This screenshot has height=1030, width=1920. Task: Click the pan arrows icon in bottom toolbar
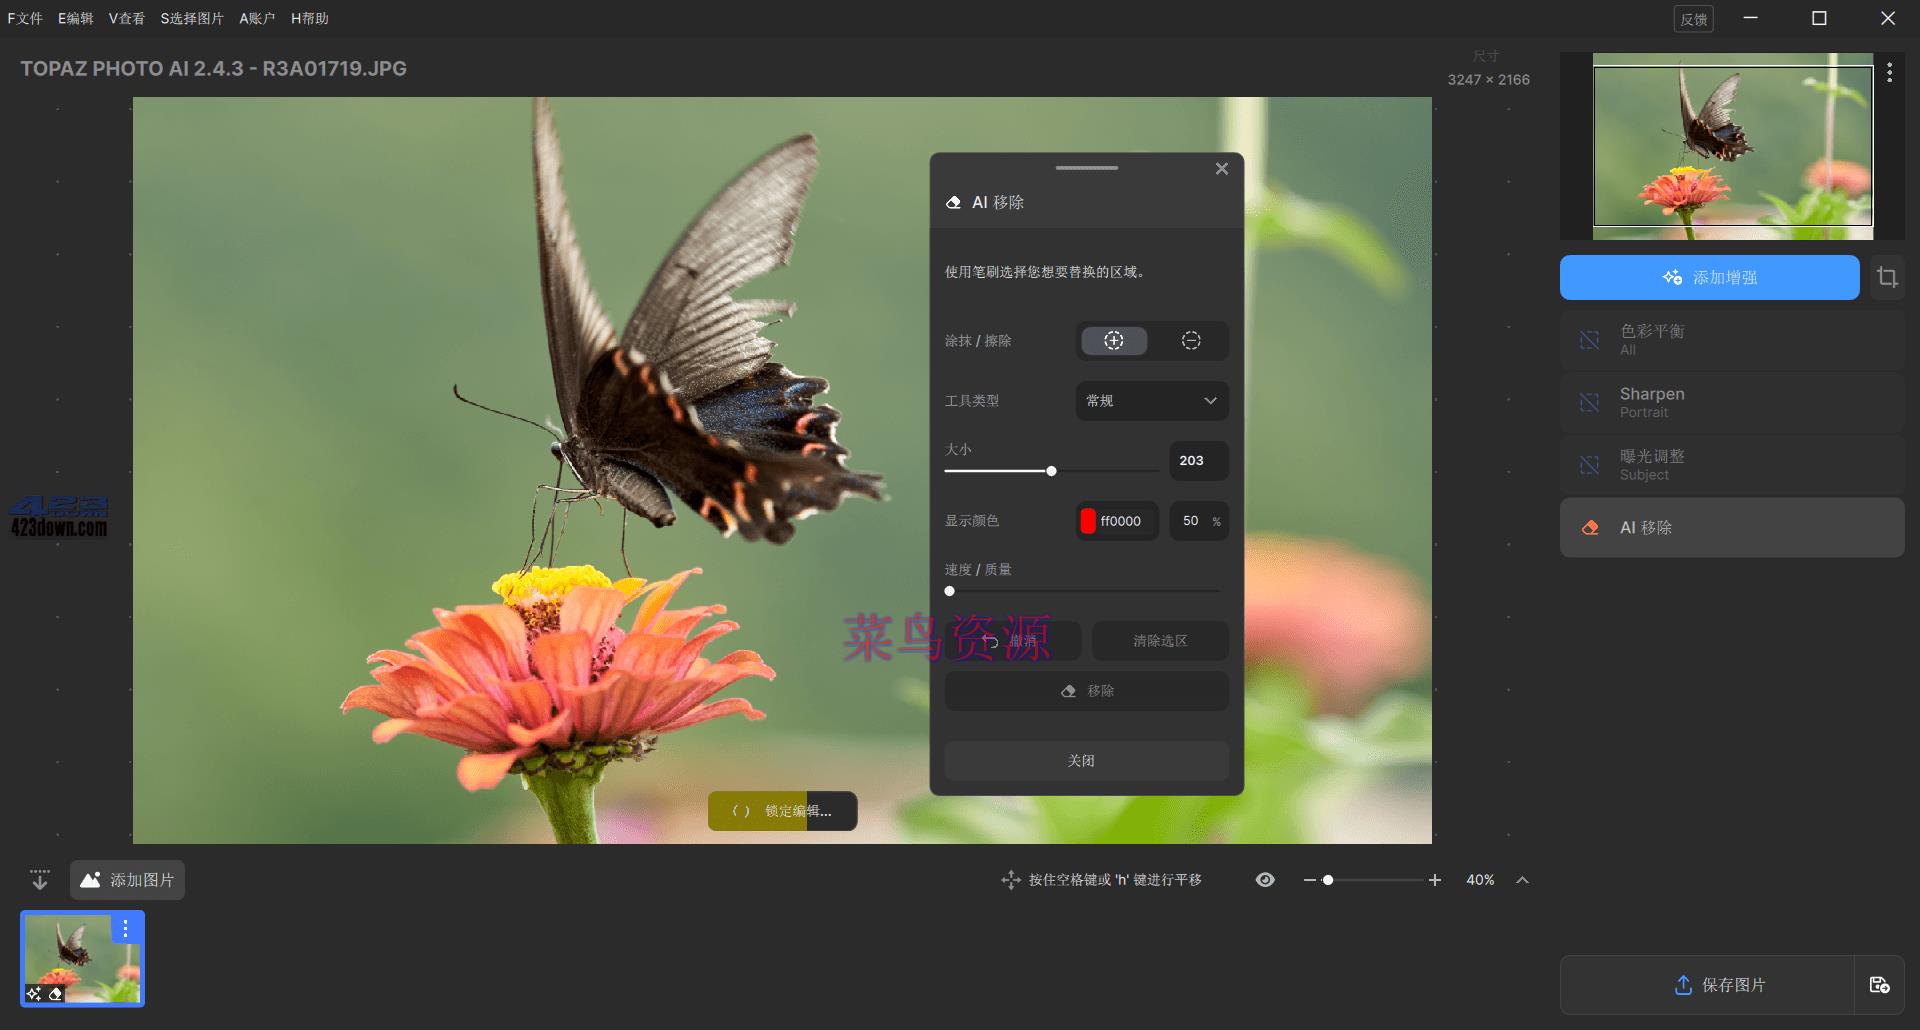click(x=1009, y=880)
